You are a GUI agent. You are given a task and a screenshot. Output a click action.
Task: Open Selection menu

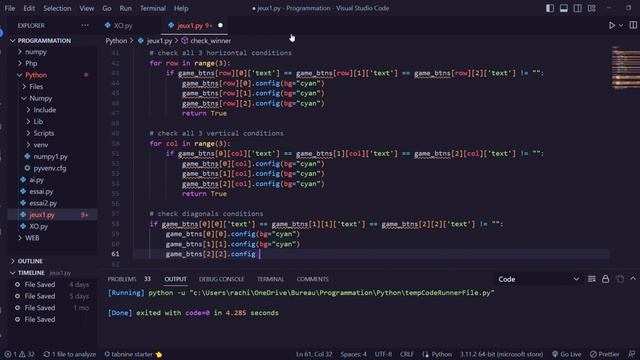[57, 8]
